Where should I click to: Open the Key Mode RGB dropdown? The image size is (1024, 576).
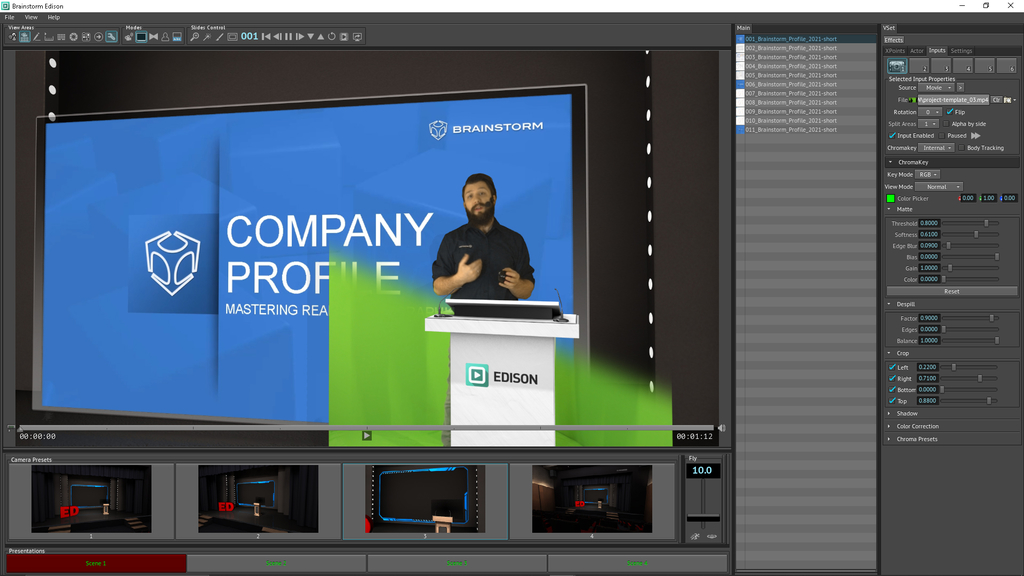coord(927,174)
